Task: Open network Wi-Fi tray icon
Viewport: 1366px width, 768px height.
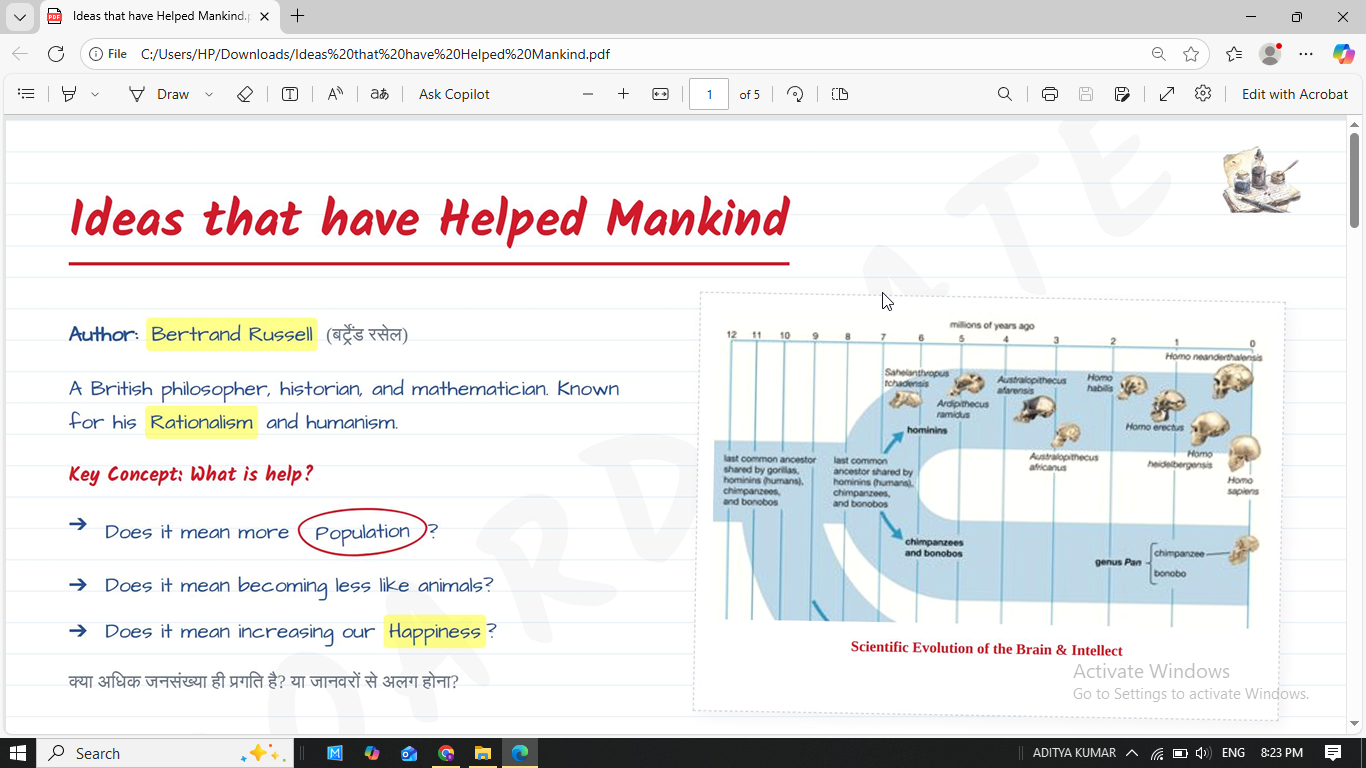Action: coord(1157,753)
